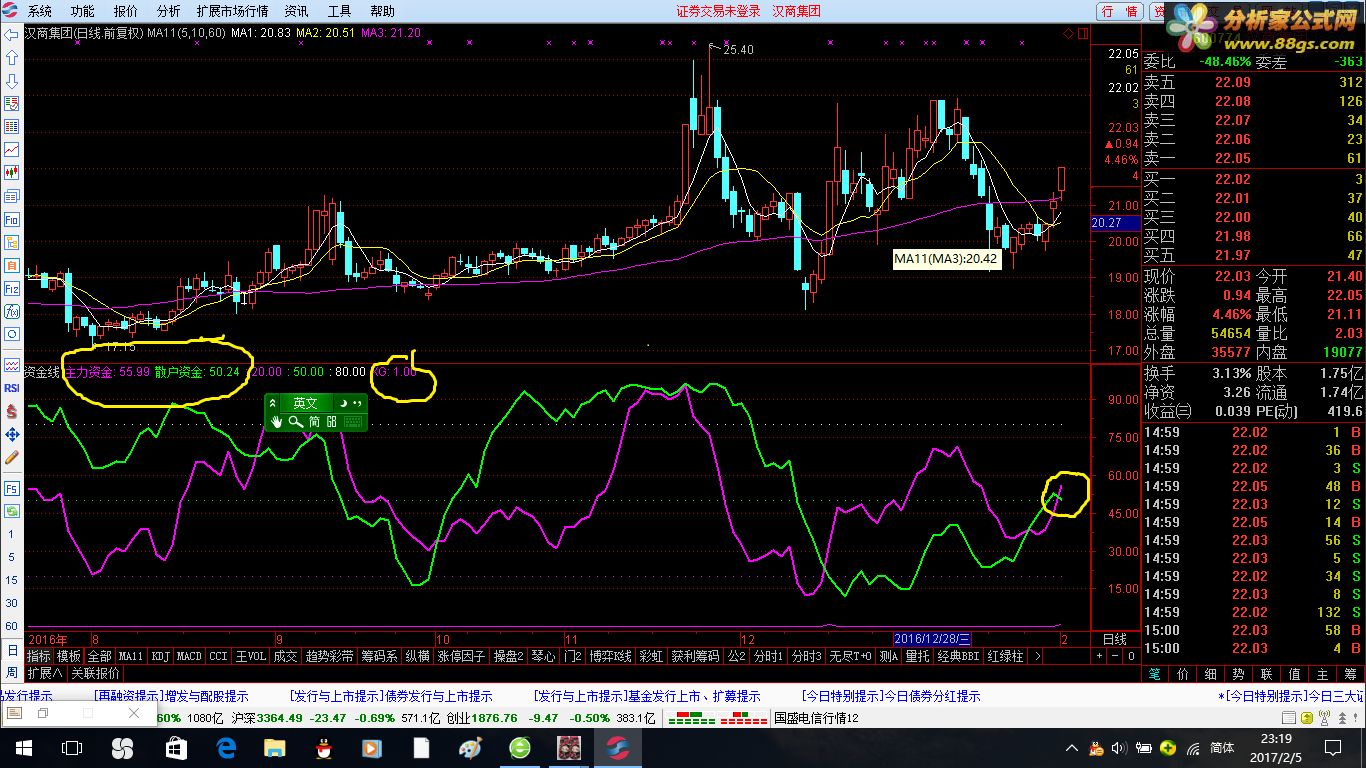Image resolution: width=1366 pixels, height=768 pixels.
Task: Select the 5-minute period in sidebar
Action: (x=12, y=557)
